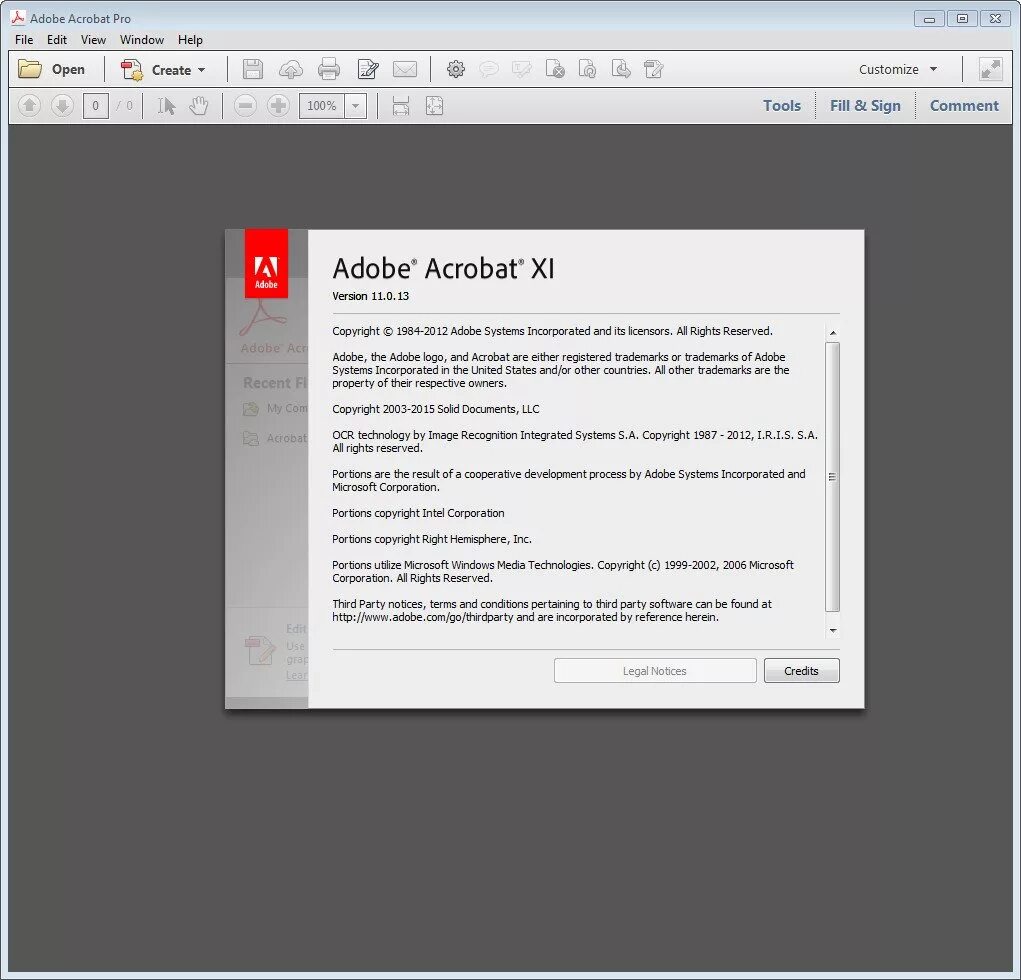
Task: Click the highlight text toolbar icon
Action: (522, 69)
